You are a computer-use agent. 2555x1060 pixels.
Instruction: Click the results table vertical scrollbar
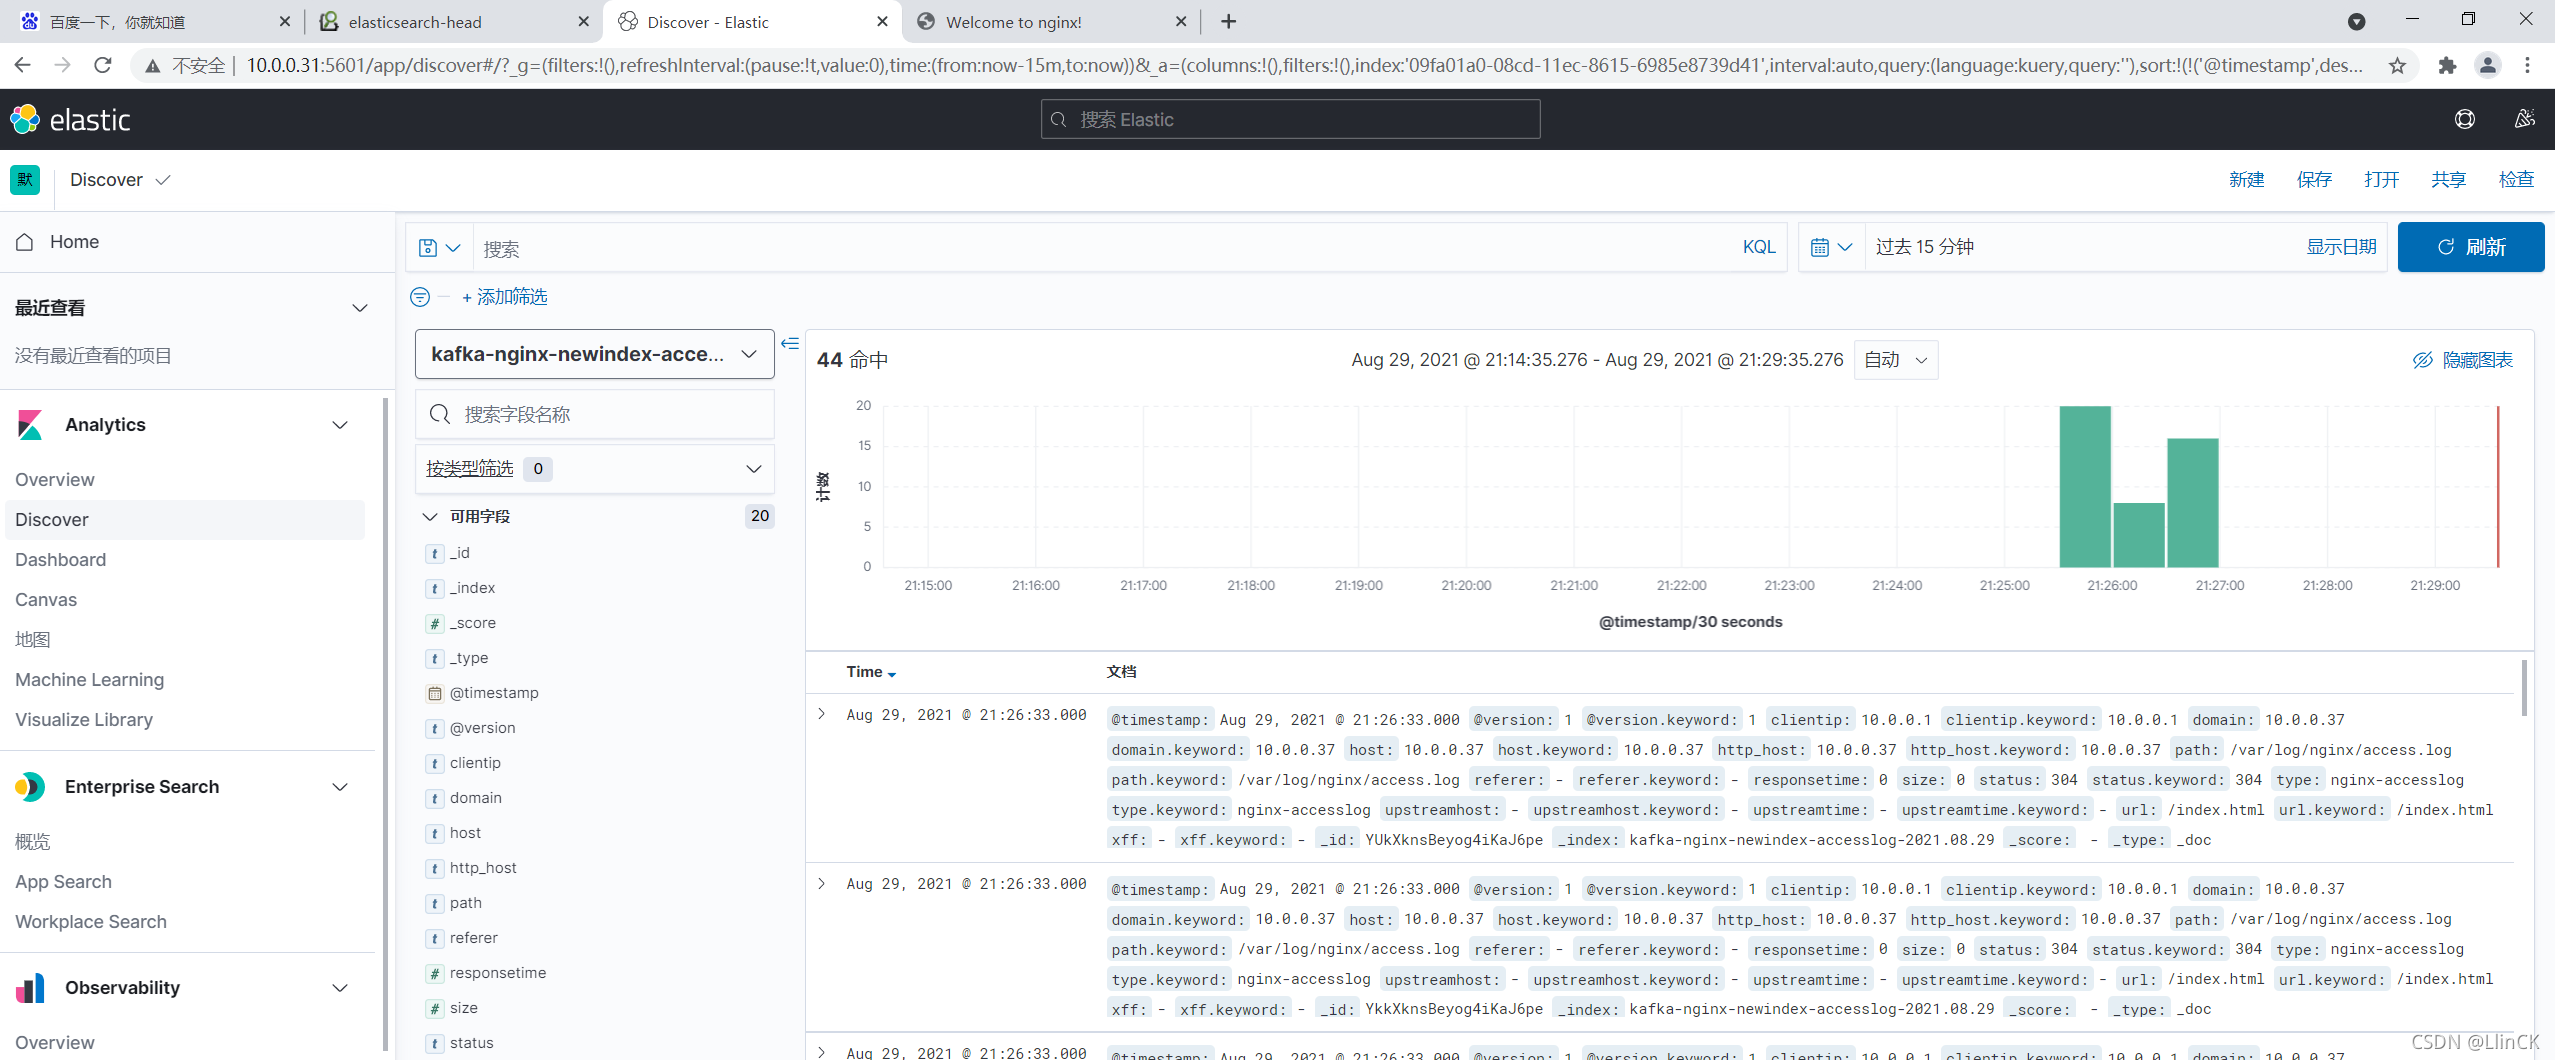[x=2524, y=688]
